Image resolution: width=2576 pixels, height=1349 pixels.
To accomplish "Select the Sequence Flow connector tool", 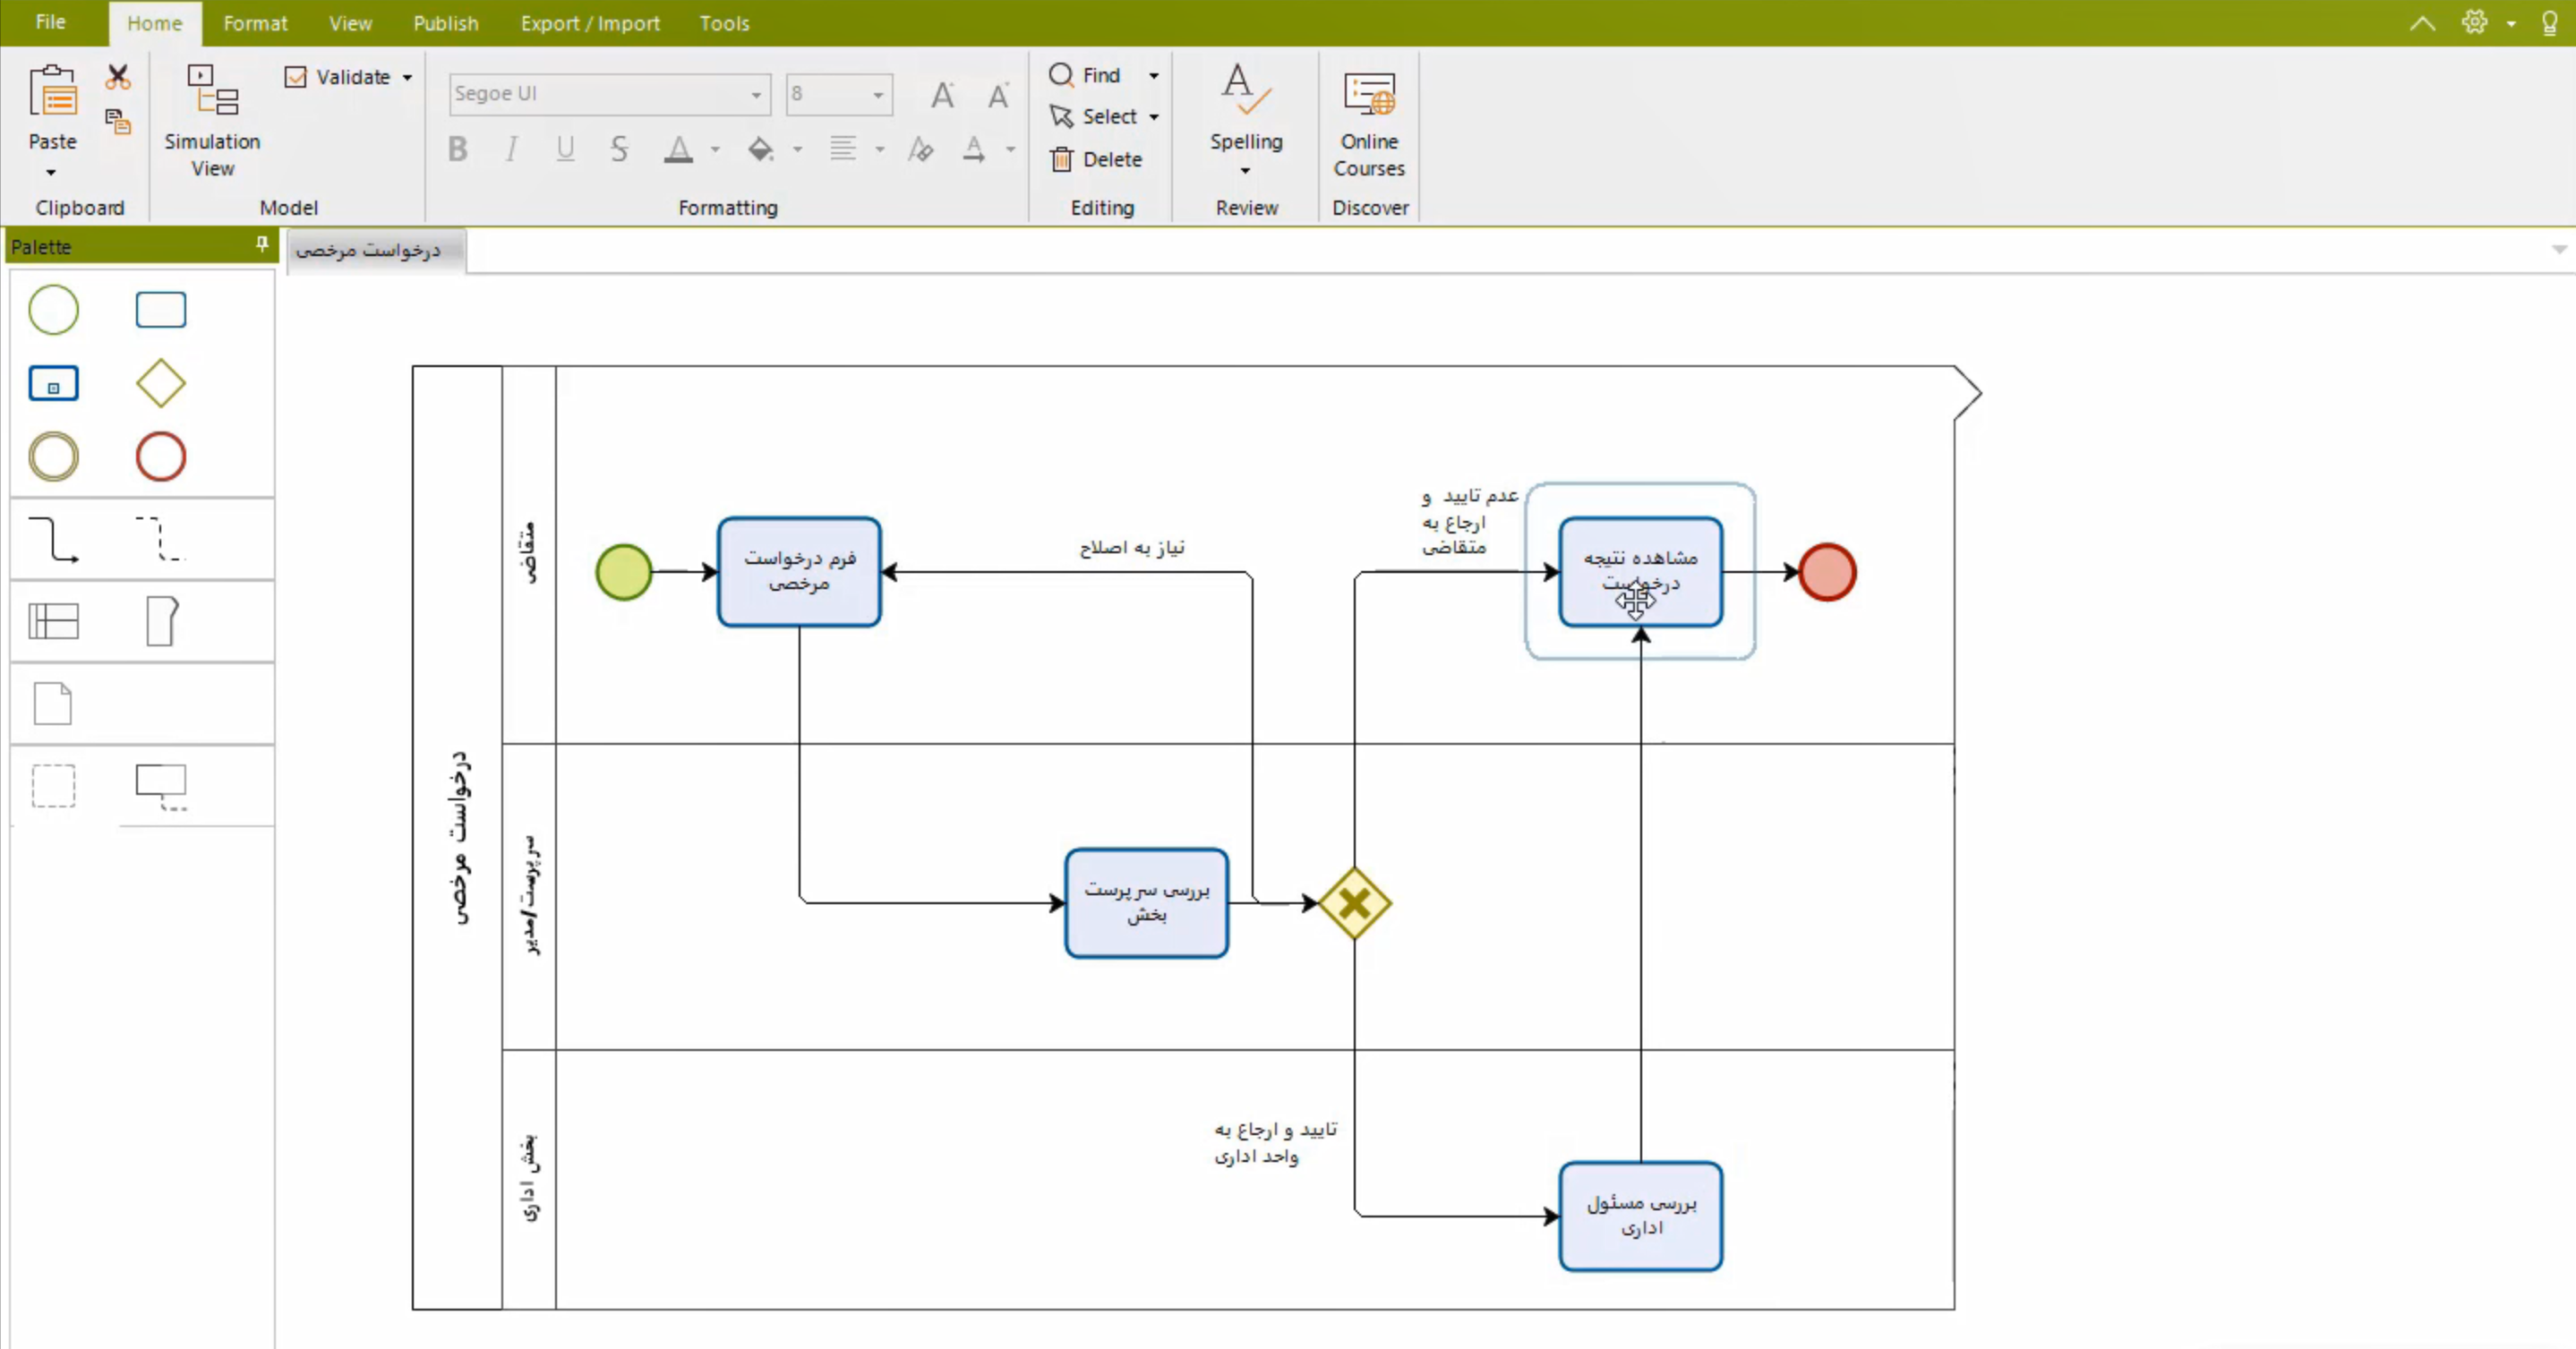I will point(53,539).
